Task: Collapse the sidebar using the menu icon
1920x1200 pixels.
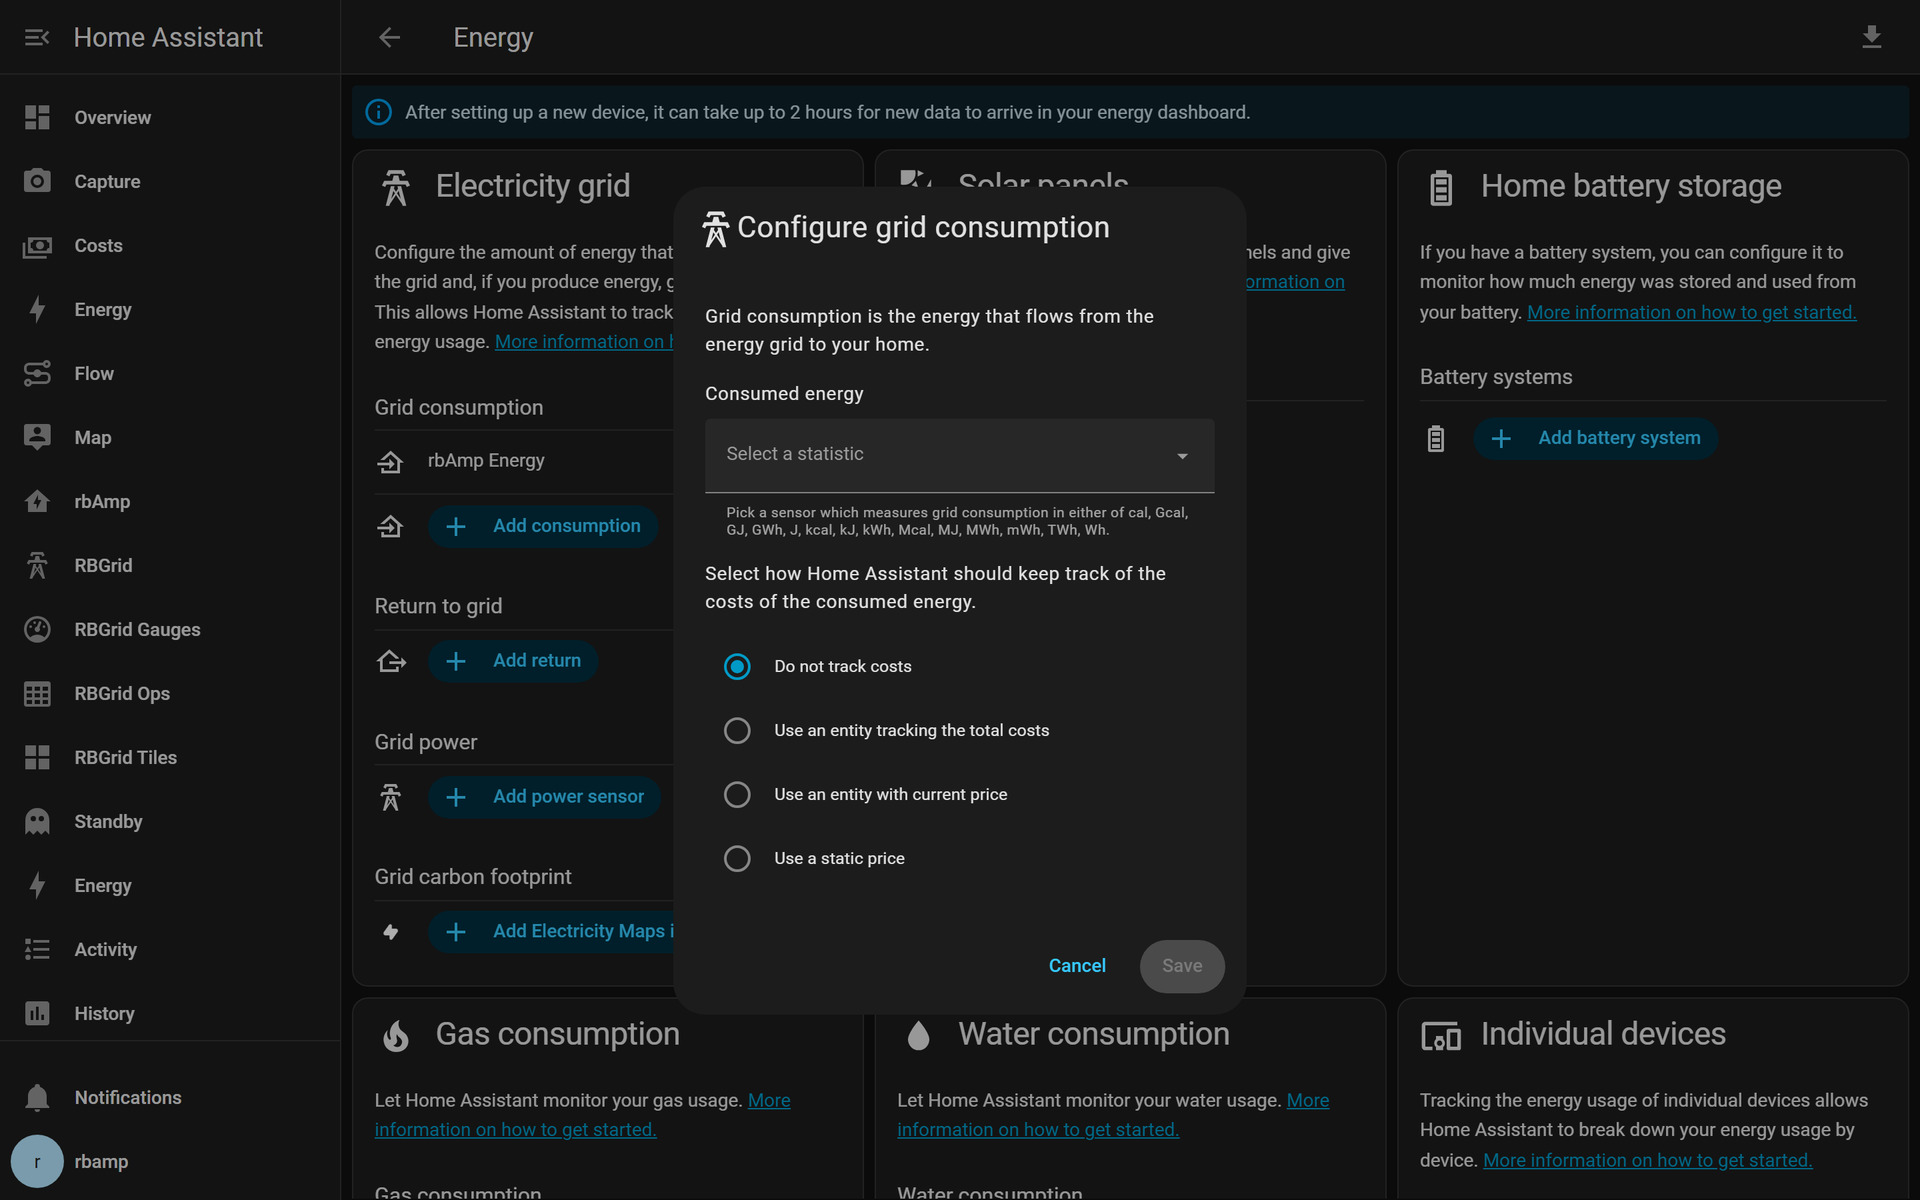Action: point(37,37)
